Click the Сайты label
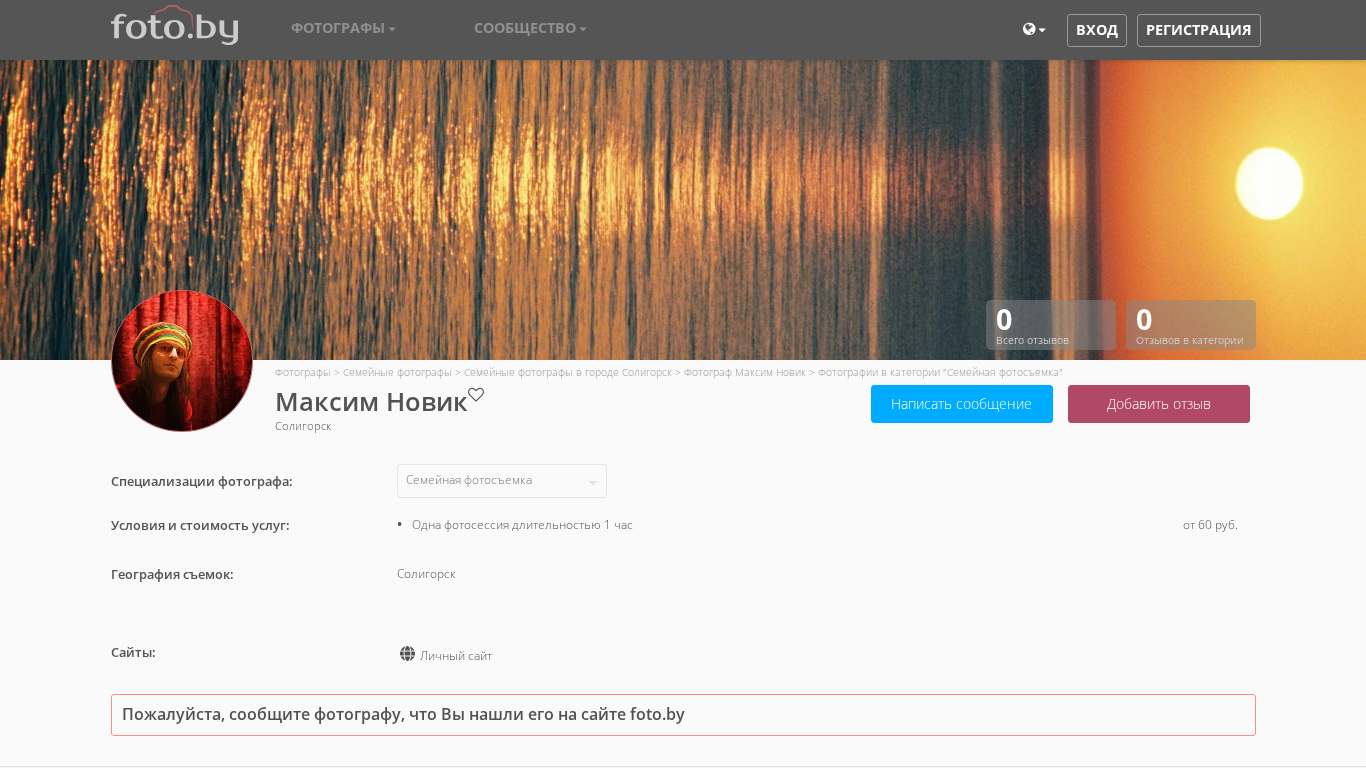The image size is (1366, 768). (x=133, y=652)
